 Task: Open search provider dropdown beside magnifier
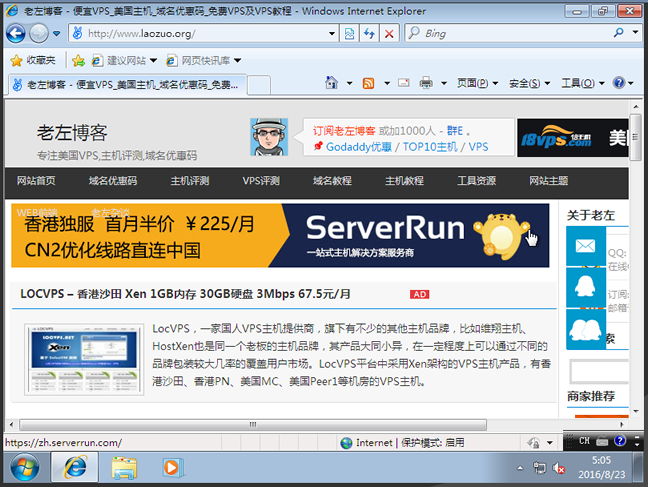point(635,33)
